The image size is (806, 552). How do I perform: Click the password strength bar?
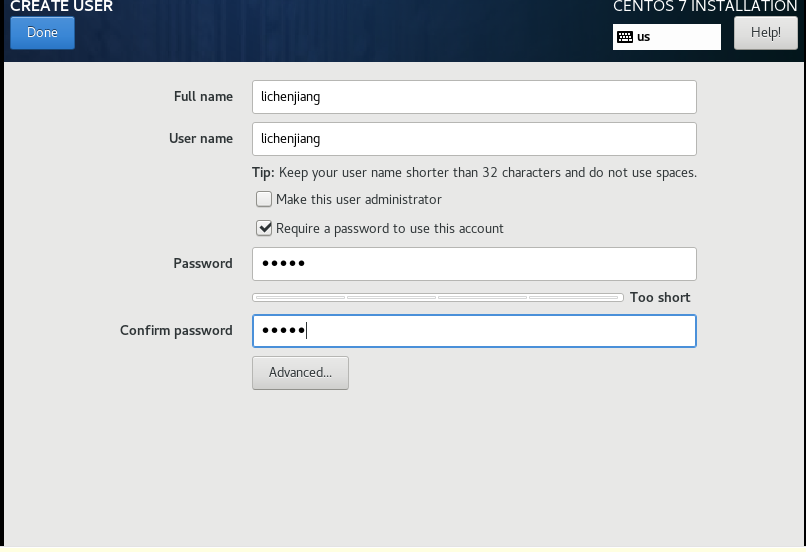point(437,298)
